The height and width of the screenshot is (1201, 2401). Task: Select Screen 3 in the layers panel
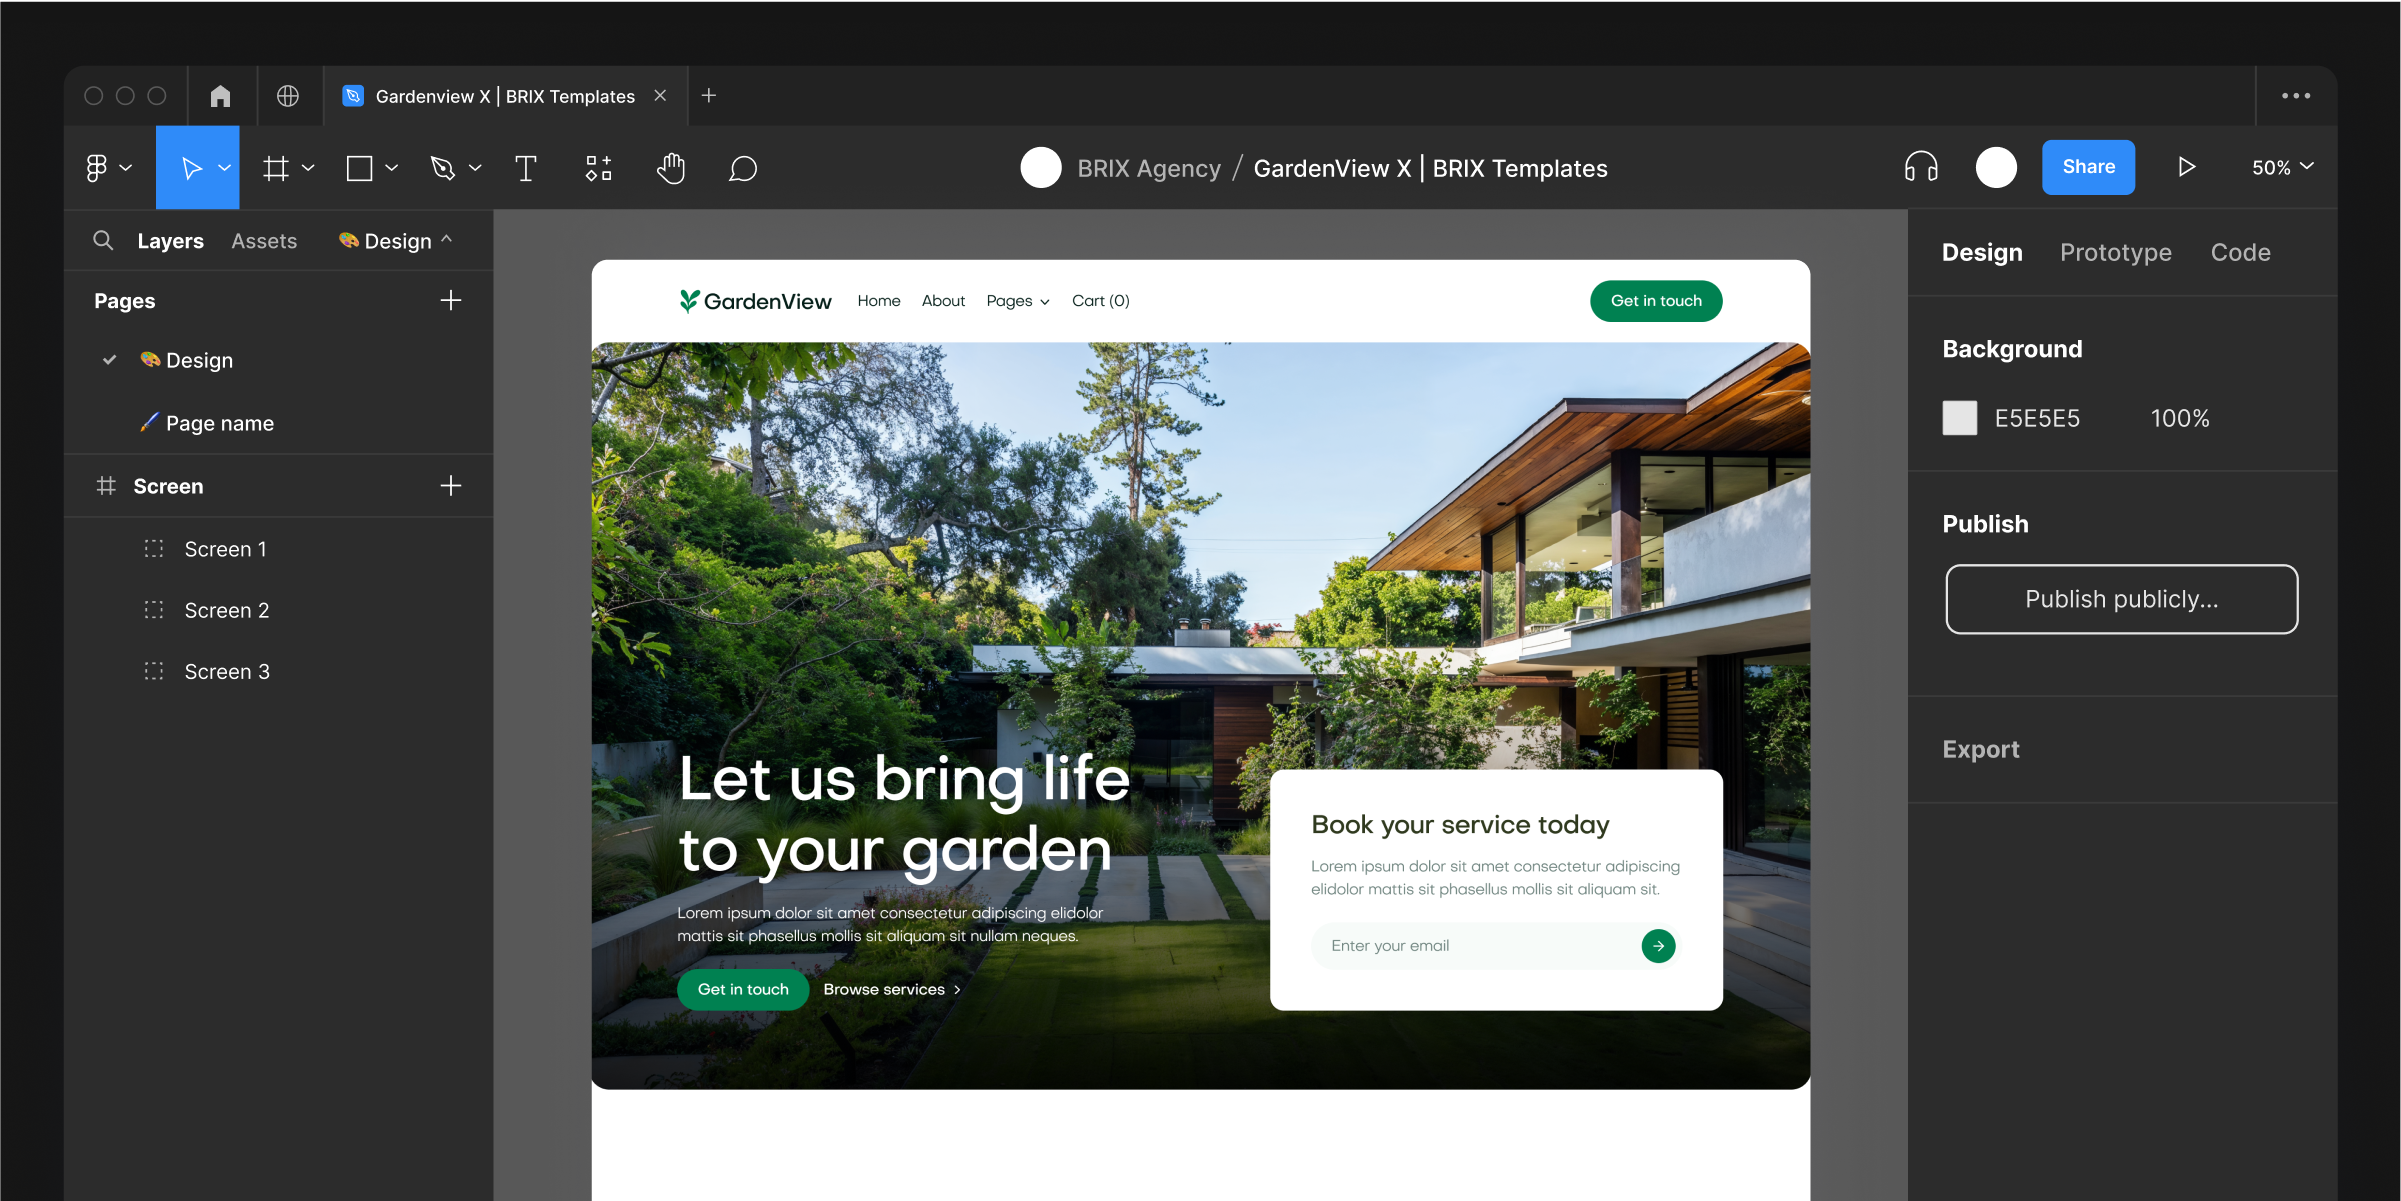click(x=227, y=671)
